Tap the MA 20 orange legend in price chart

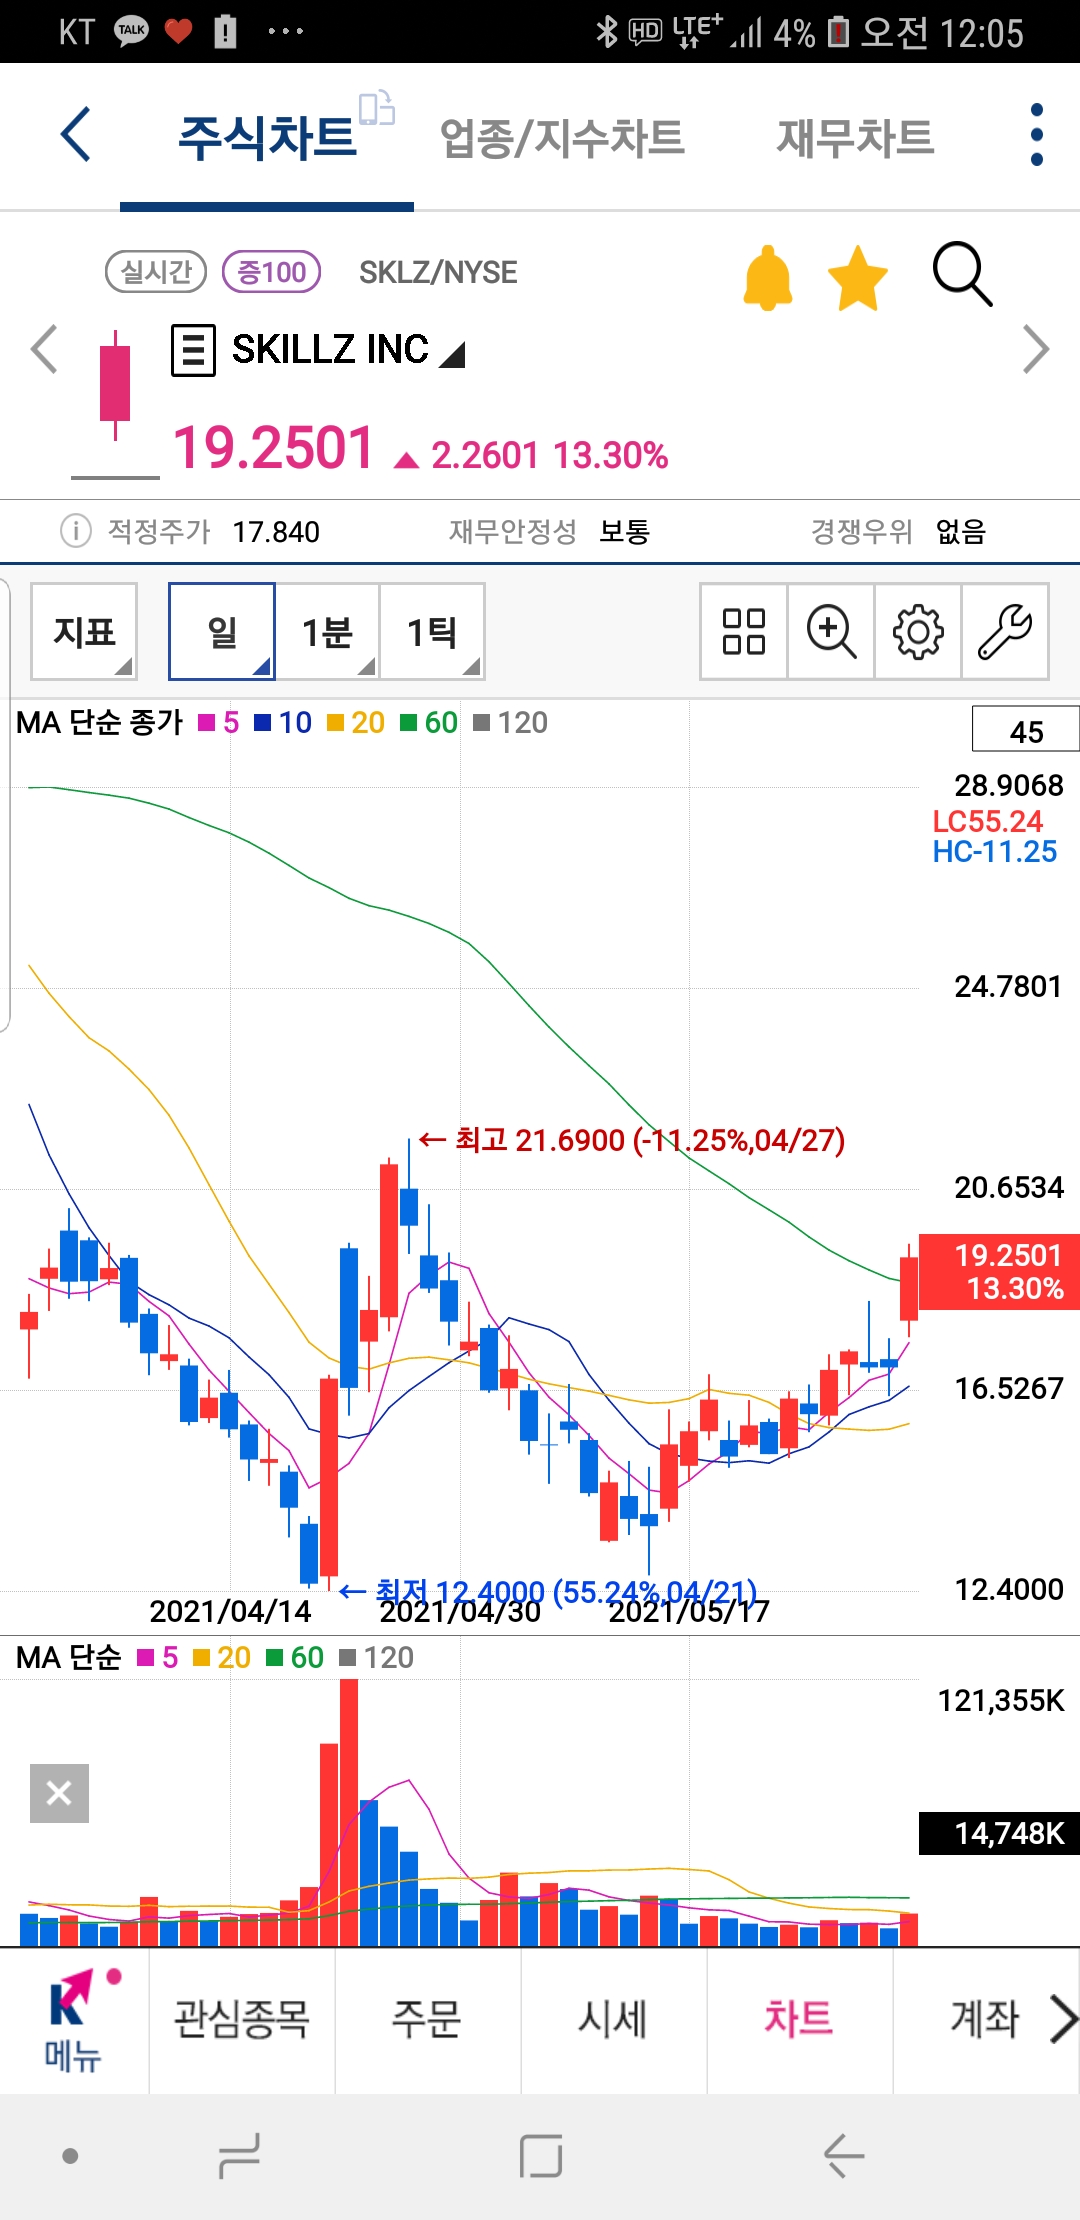click(x=356, y=723)
